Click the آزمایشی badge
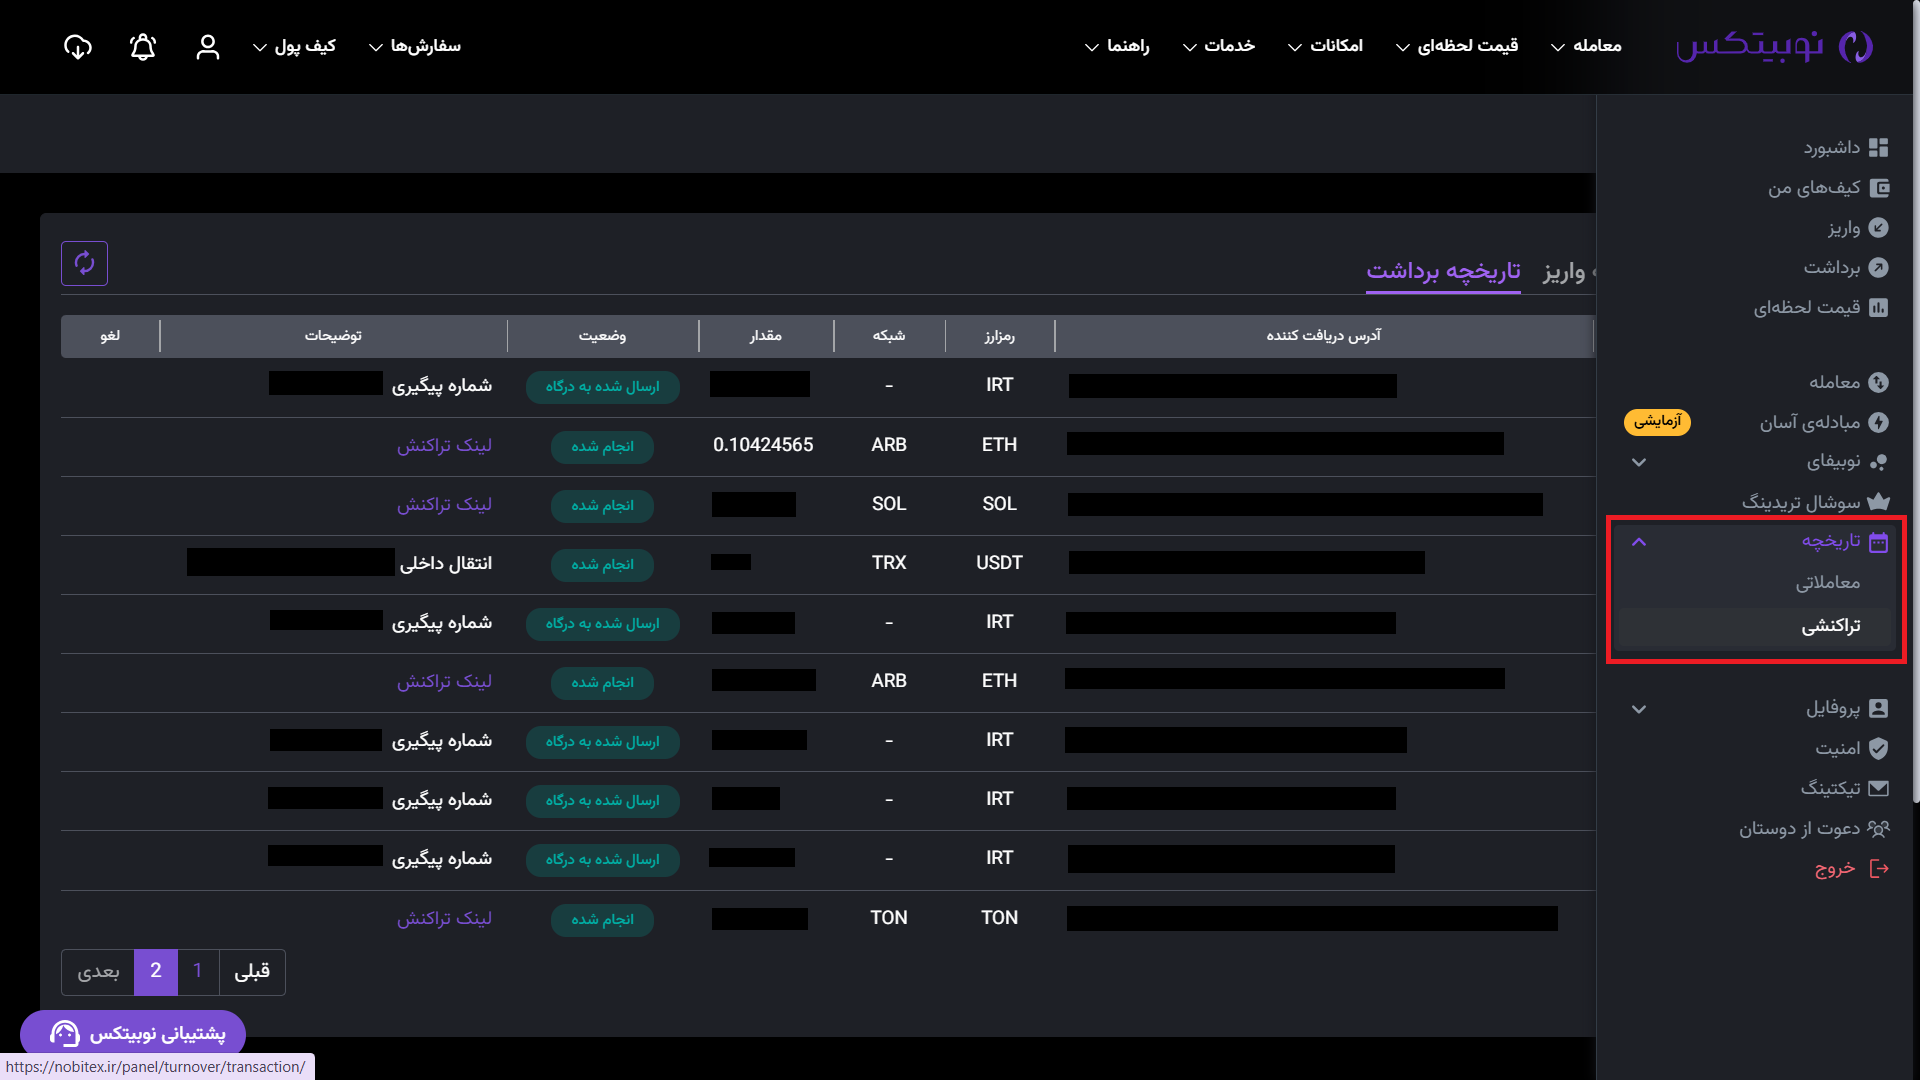This screenshot has height=1080, width=1920. [x=1657, y=422]
